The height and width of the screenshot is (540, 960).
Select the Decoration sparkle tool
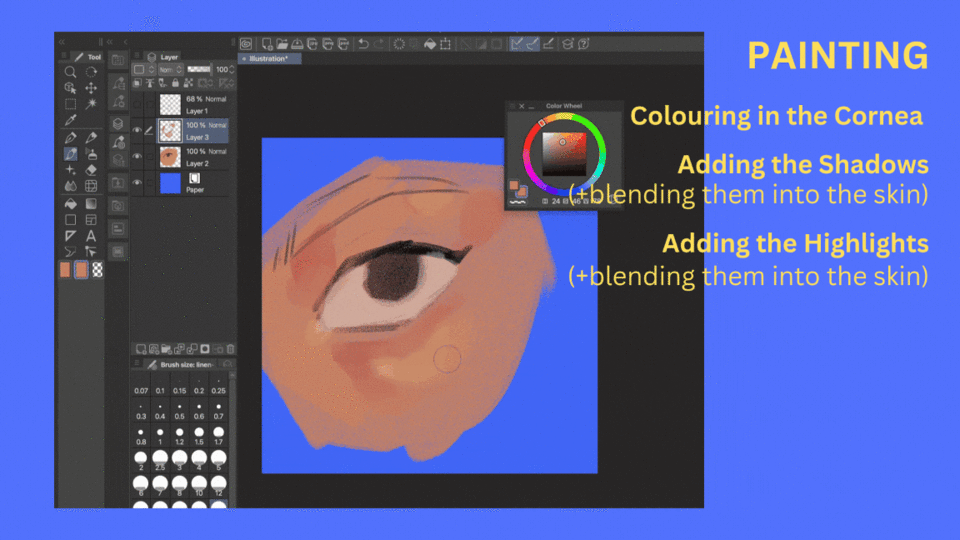tap(70, 170)
